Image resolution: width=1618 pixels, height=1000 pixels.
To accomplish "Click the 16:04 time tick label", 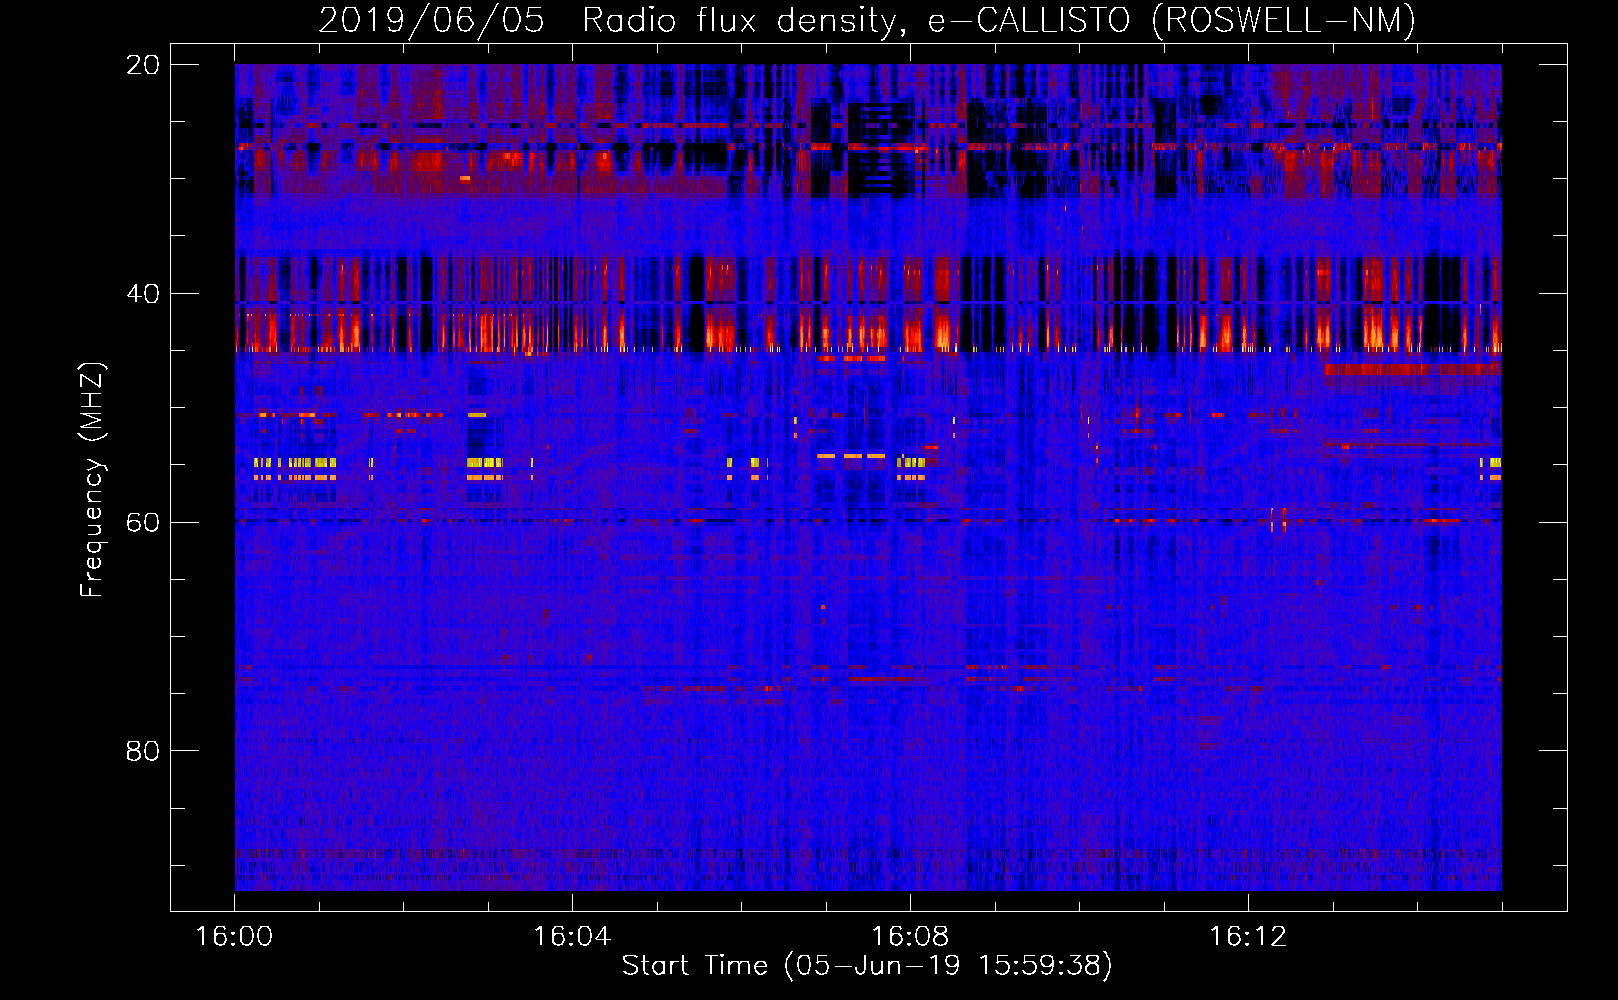I will (x=572, y=937).
